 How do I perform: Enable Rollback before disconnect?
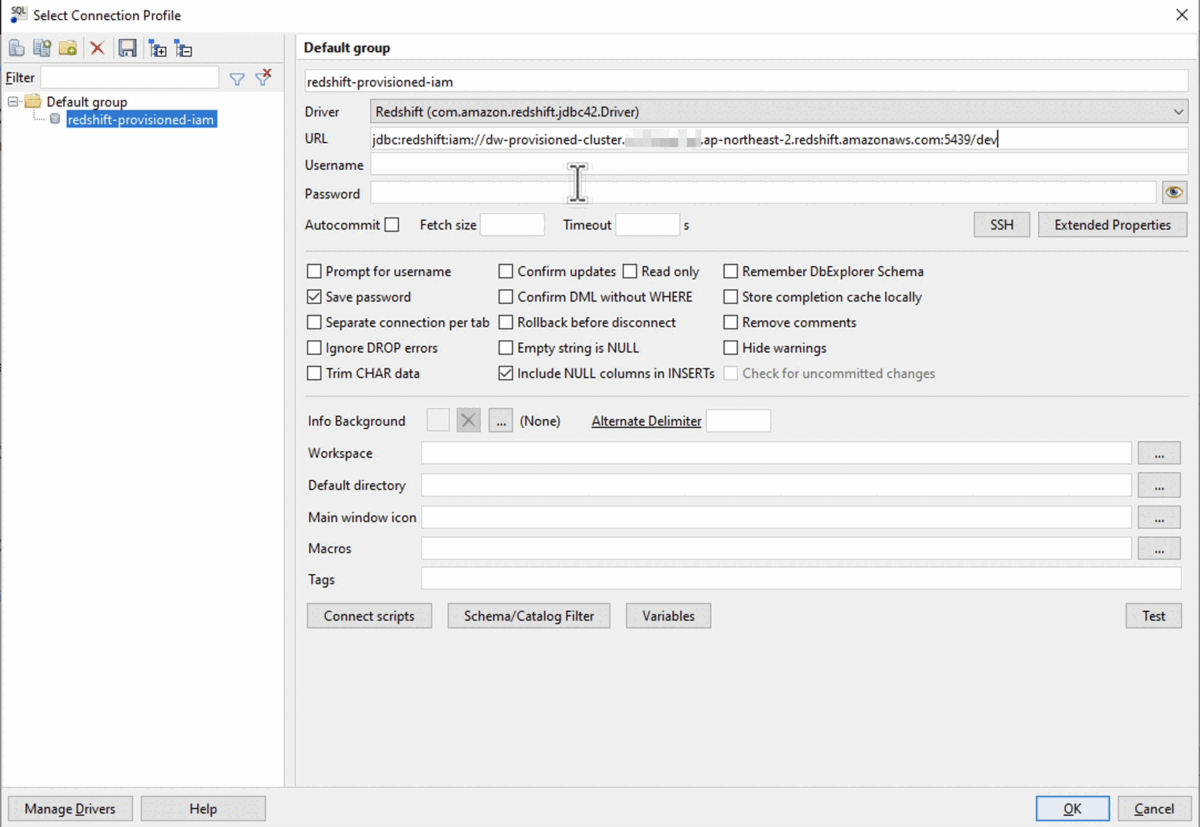tap(506, 322)
